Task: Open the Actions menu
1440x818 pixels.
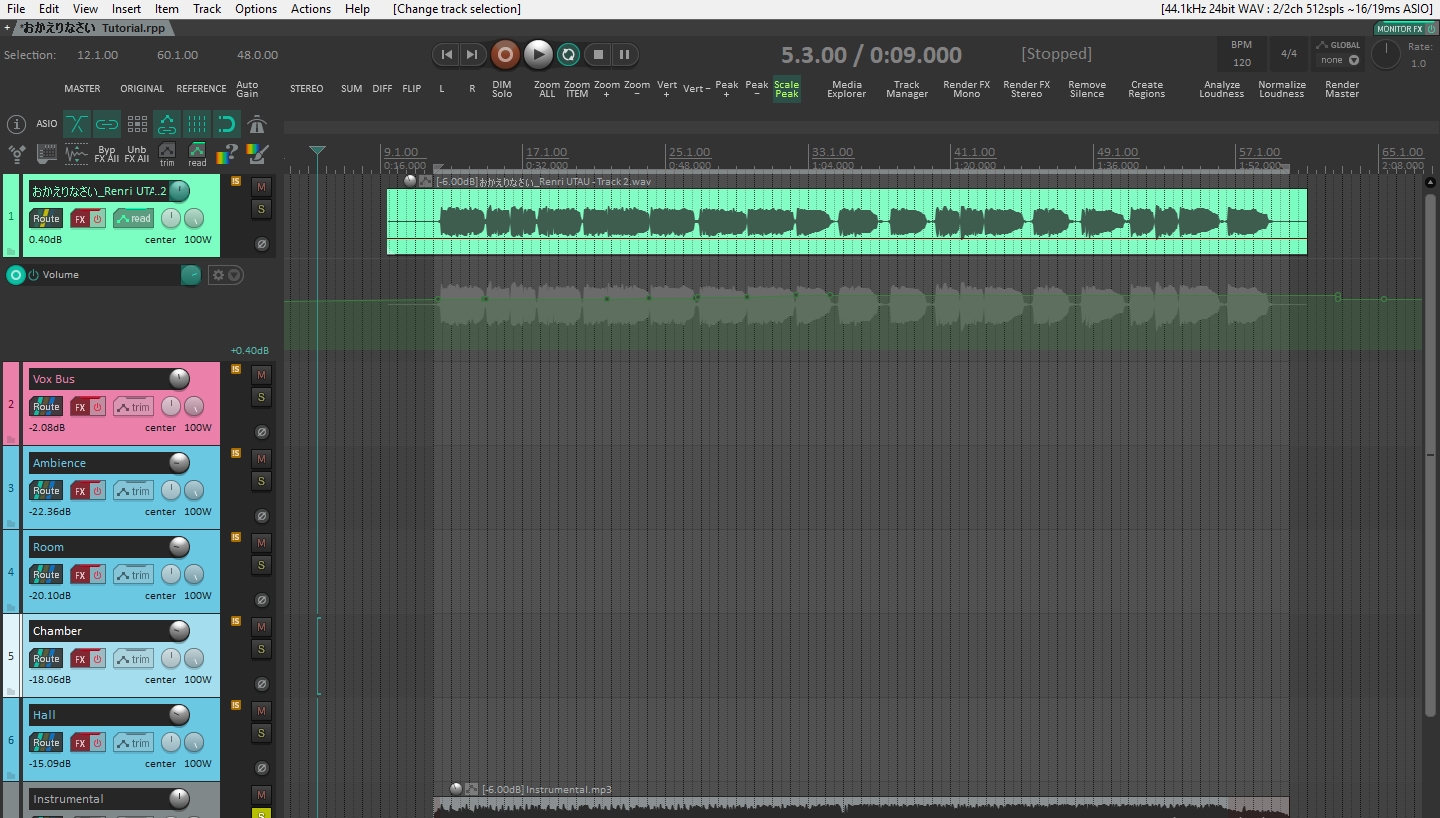Action: tap(311, 9)
